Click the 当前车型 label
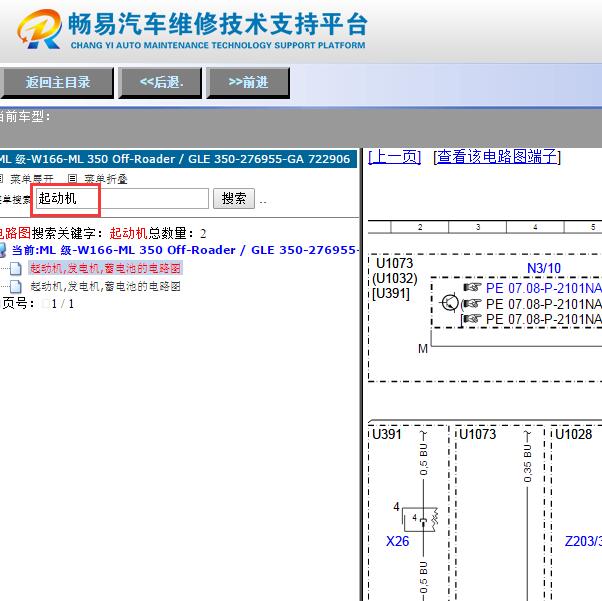 24,116
